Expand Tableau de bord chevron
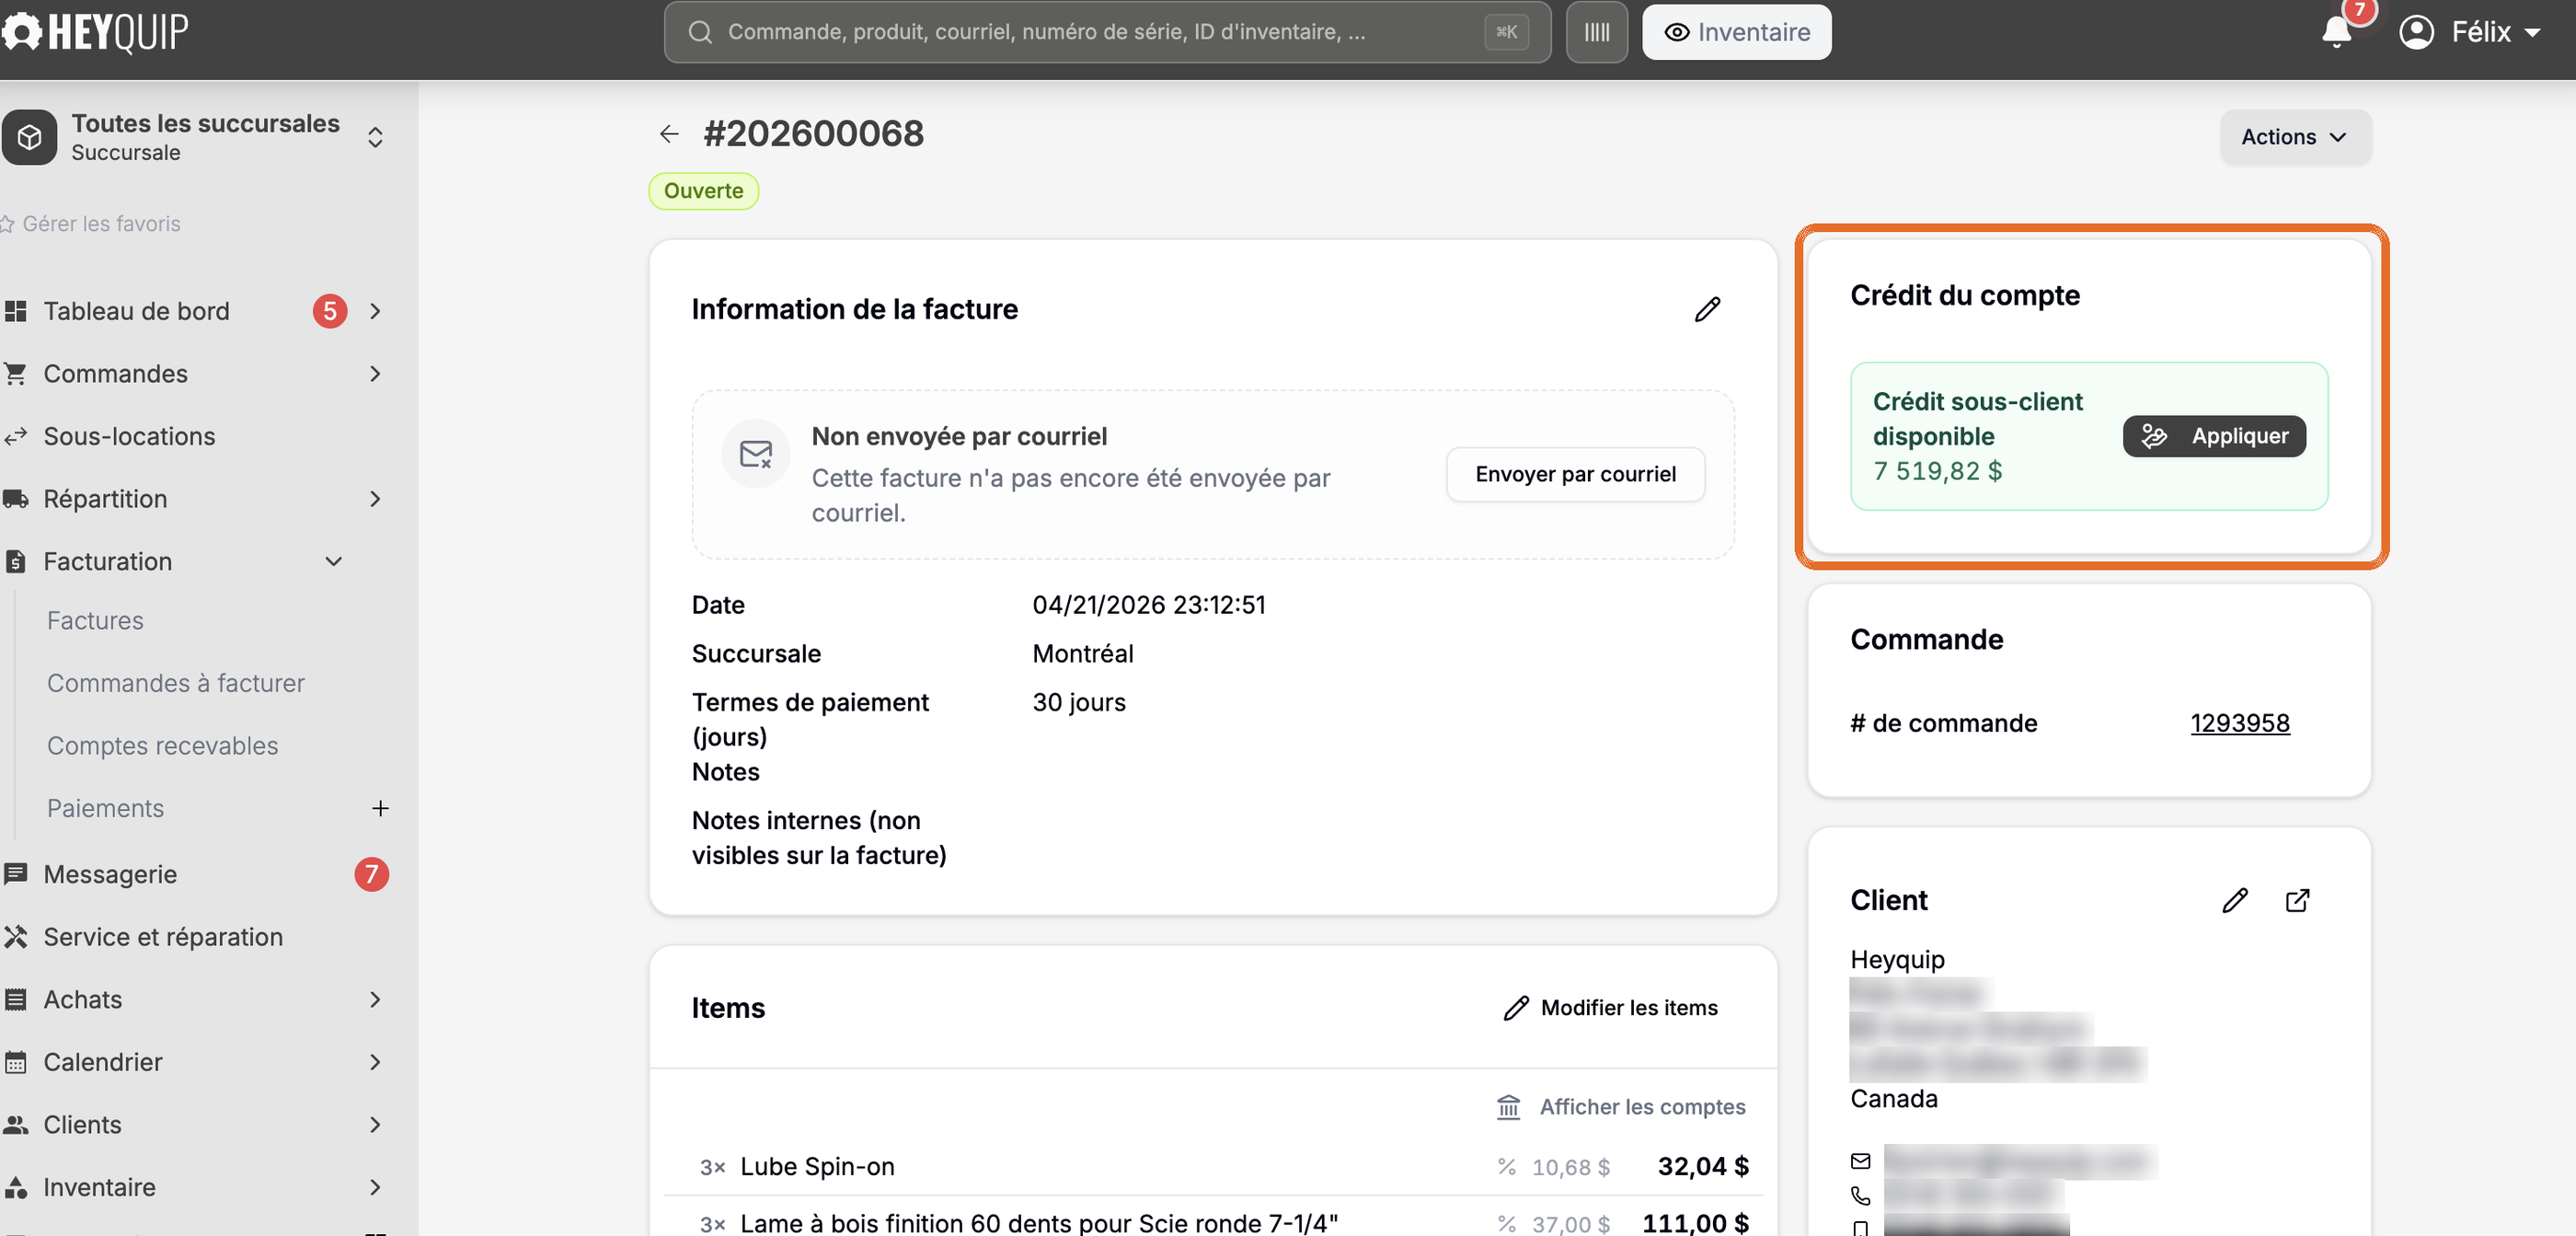This screenshot has height=1236, width=2576. point(375,311)
